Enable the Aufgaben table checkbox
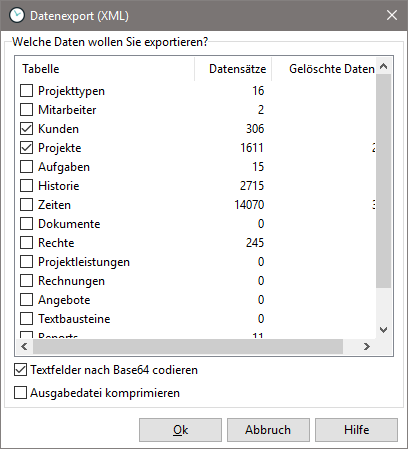Screen dimensions: 408x449 point(26,167)
